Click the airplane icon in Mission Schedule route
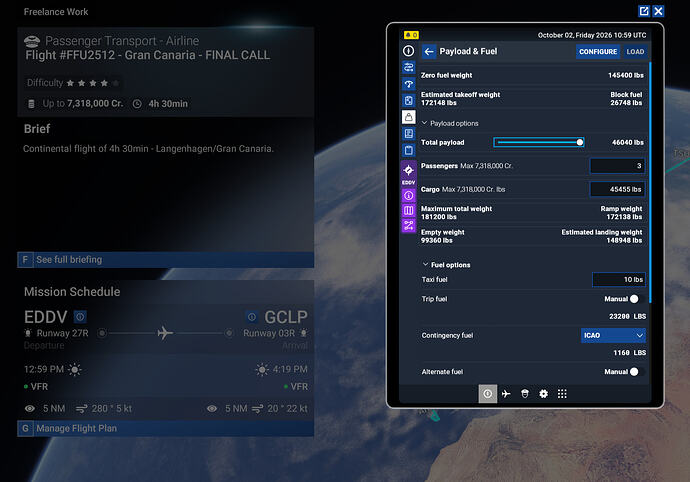 [165, 333]
